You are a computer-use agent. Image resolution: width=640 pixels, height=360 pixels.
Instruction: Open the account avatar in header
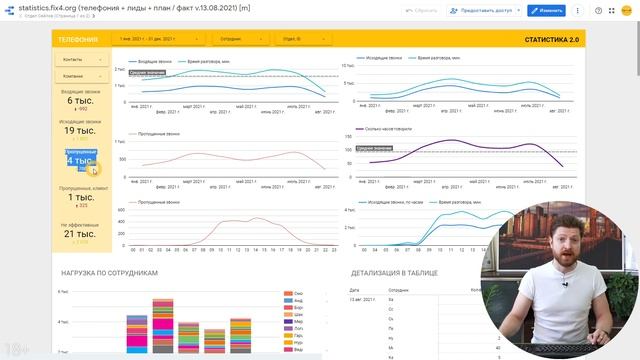(627, 11)
